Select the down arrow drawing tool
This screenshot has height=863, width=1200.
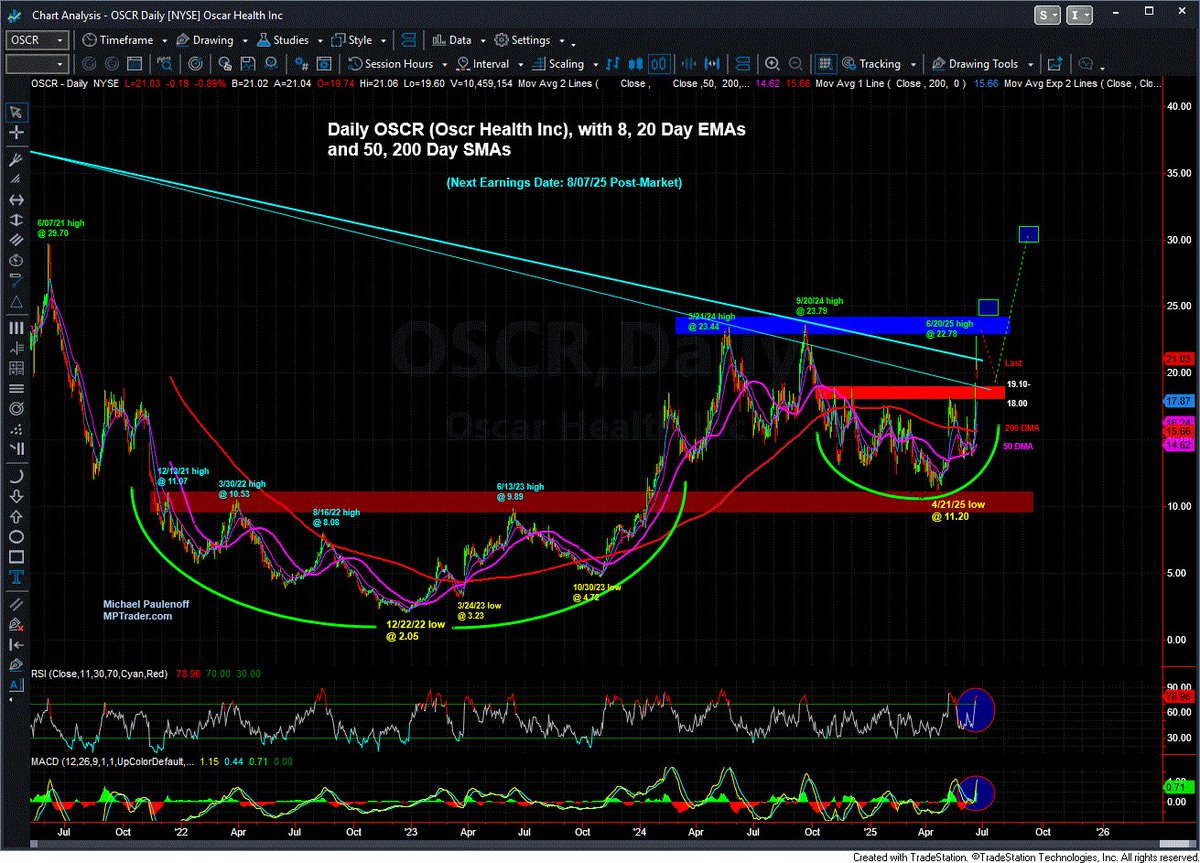[16, 498]
